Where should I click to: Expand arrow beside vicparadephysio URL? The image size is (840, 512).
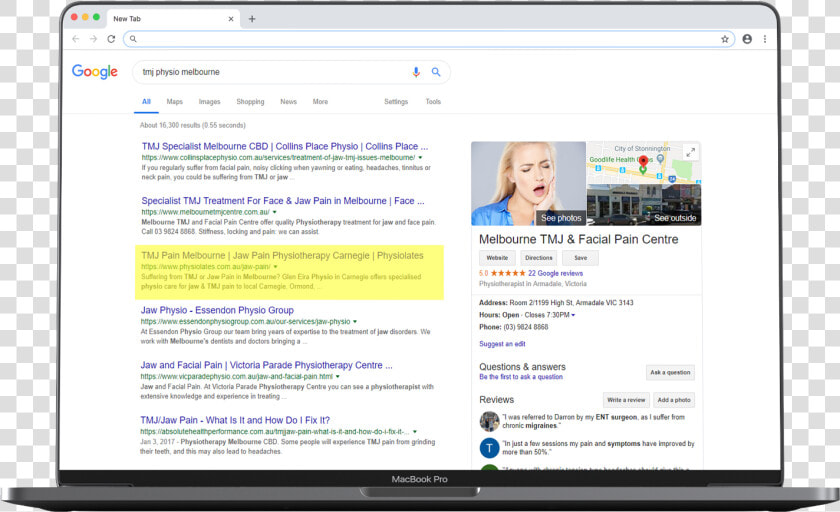[x=338, y=377]
